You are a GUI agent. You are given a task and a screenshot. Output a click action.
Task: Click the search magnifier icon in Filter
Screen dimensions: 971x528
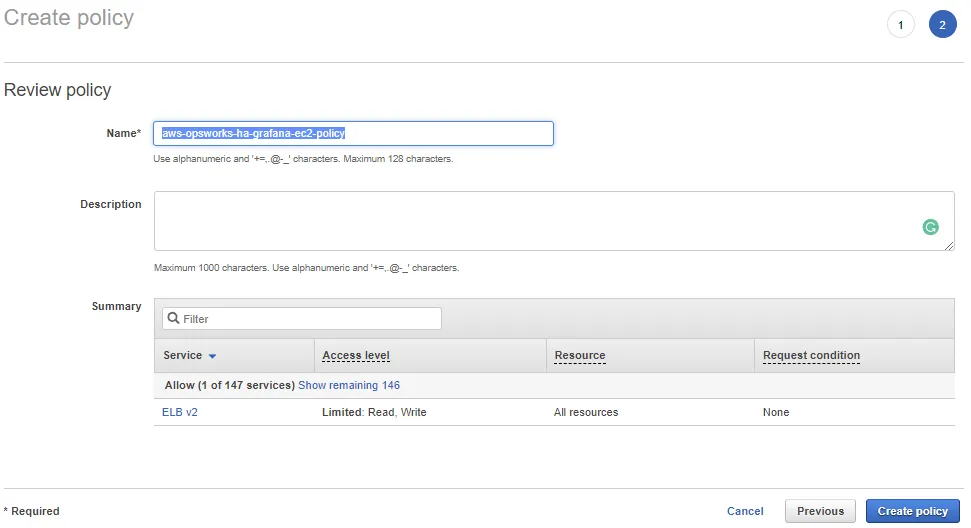pos(174,318)
